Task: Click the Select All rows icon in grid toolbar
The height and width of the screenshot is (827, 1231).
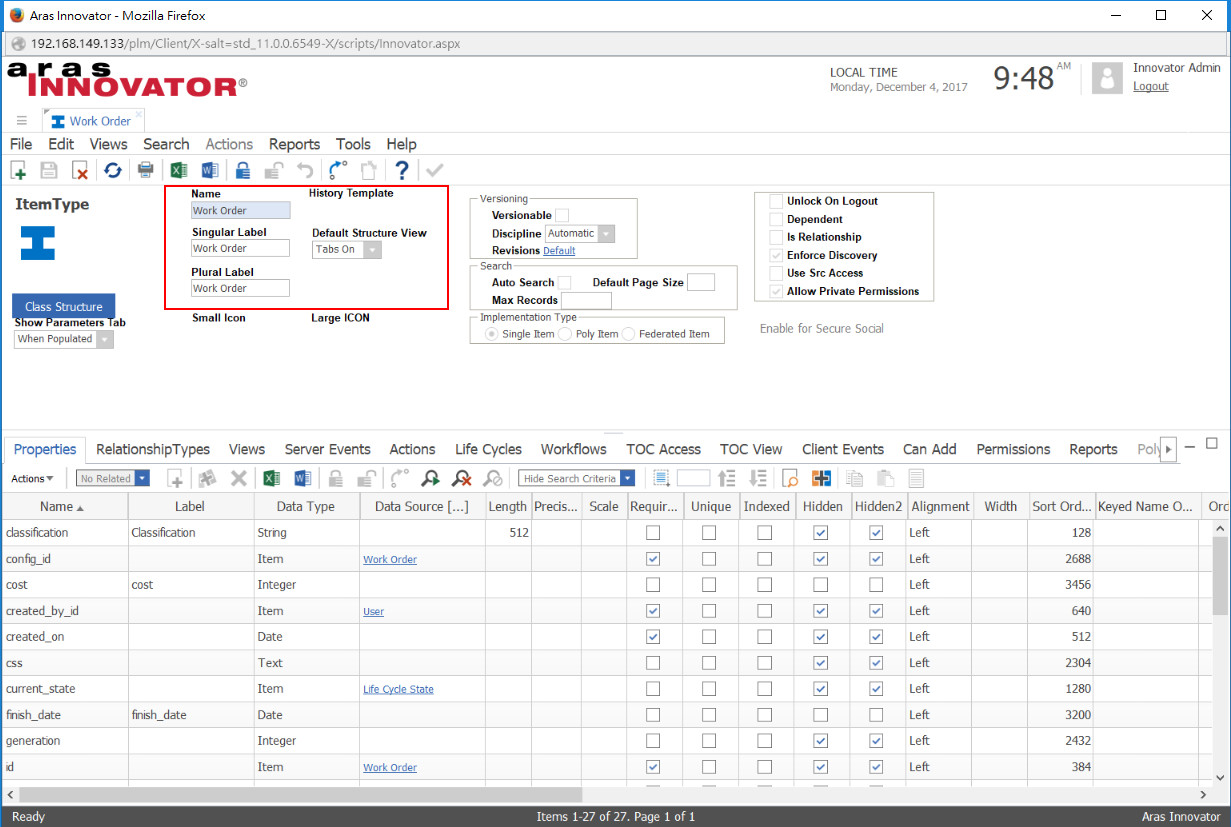Action: pos(663,478)
